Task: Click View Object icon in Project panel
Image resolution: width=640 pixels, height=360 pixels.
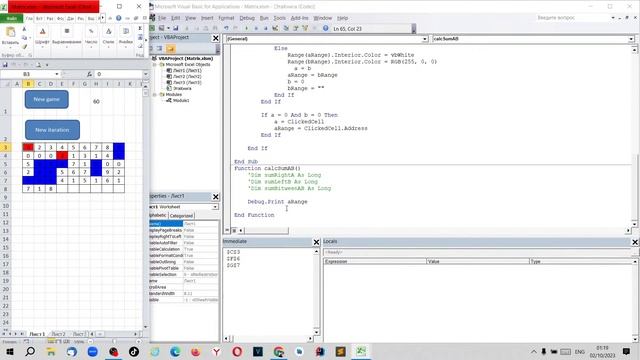Action: [x=160, y=49]
